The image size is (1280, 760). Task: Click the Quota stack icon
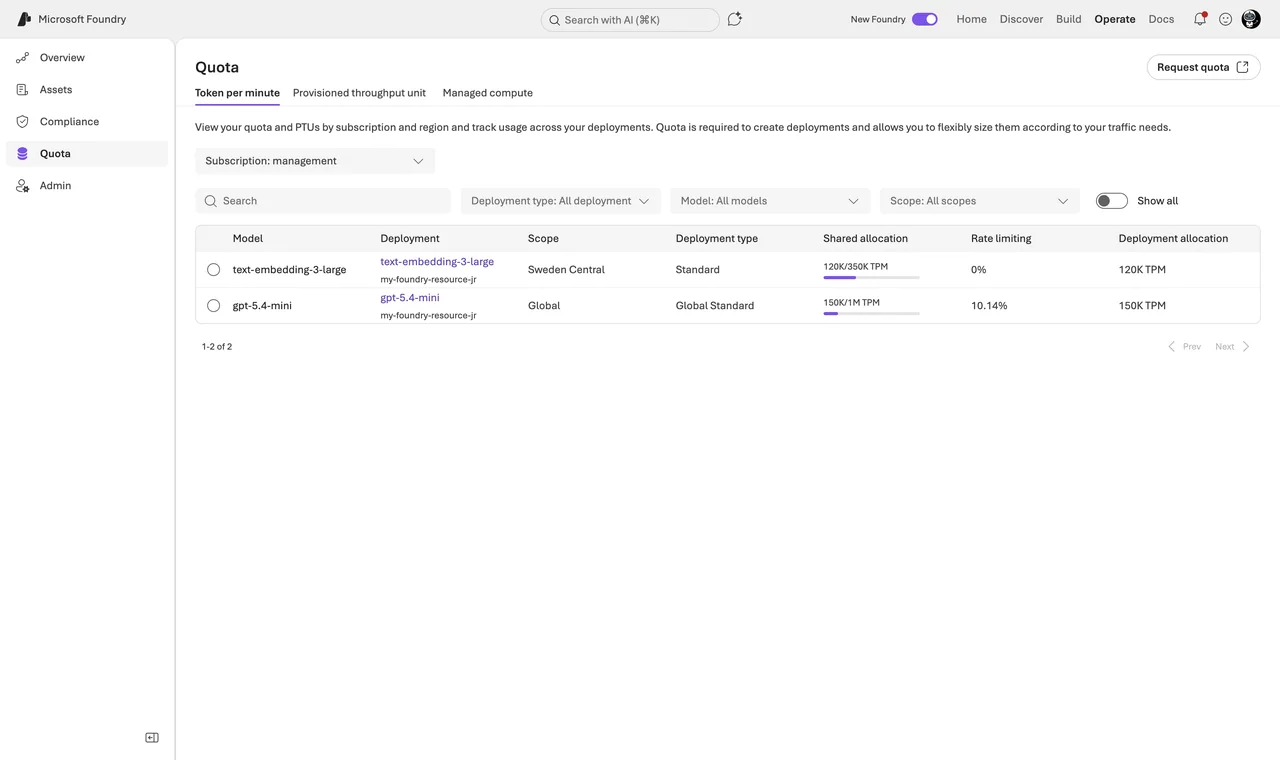click(22, 154)
